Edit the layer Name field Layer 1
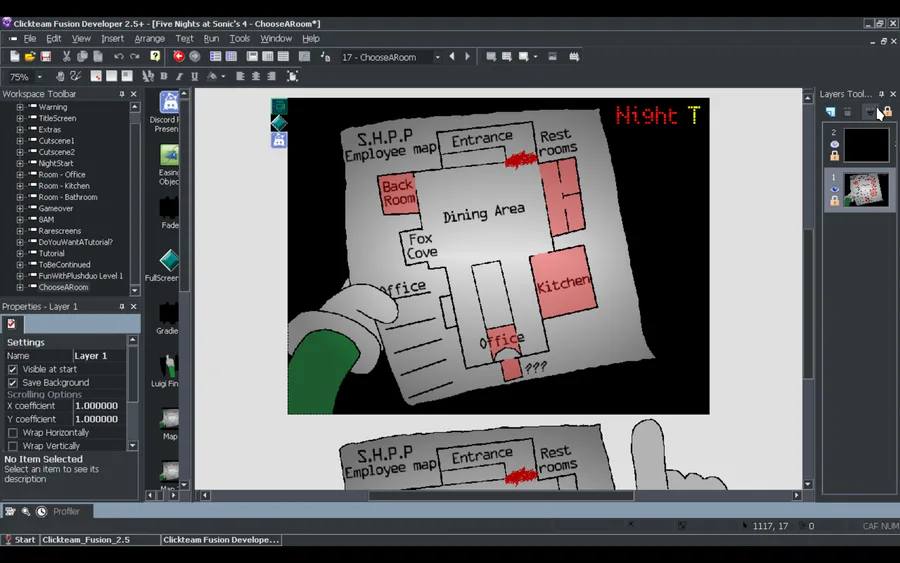Viewport: 900px width, 563px height. point(99,356)
